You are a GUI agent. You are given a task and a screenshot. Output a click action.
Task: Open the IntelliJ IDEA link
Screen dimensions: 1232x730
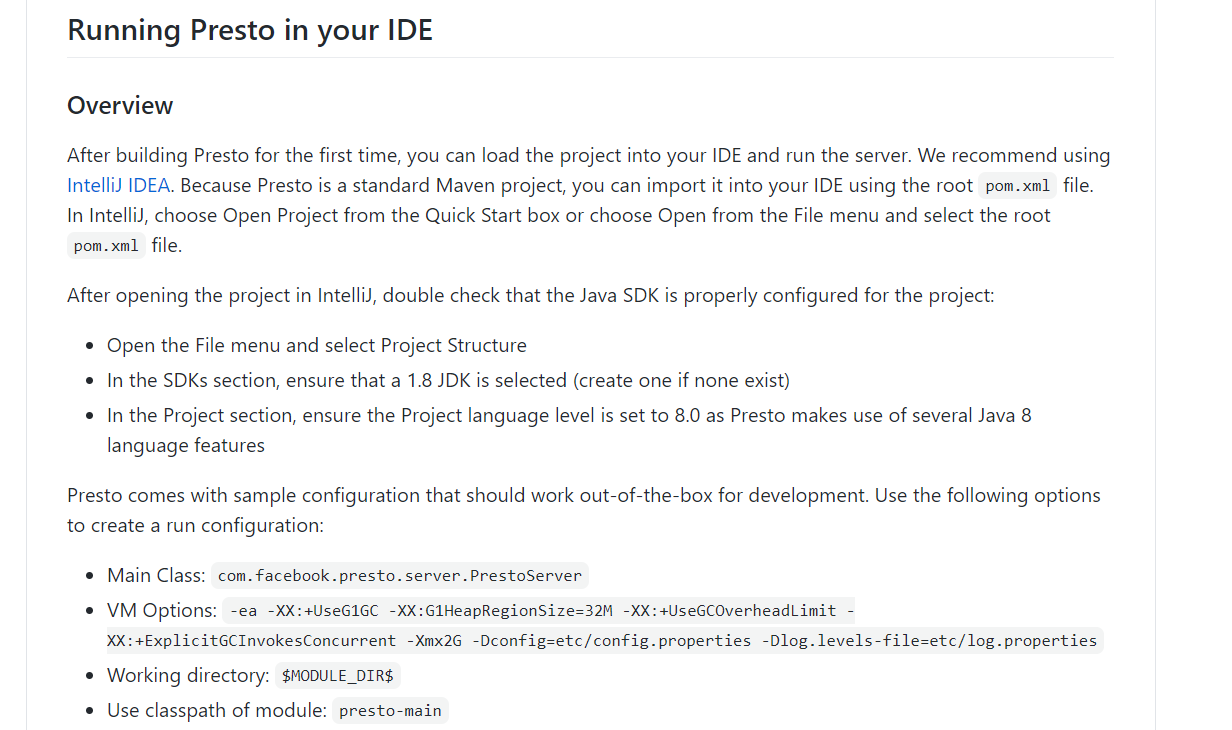118,186
